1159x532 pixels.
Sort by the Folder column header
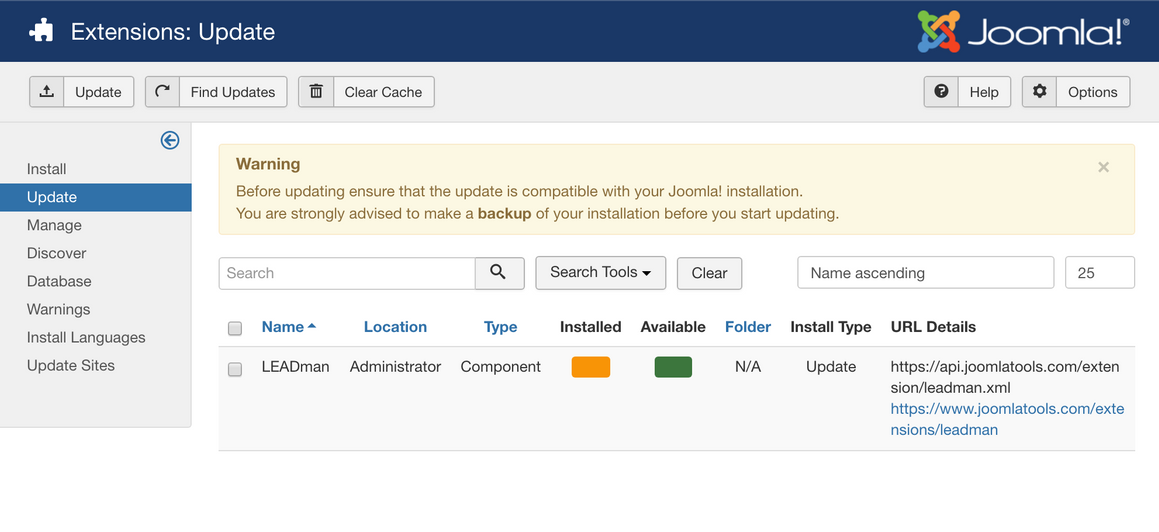pyautogui.click(x=748, y=327)
